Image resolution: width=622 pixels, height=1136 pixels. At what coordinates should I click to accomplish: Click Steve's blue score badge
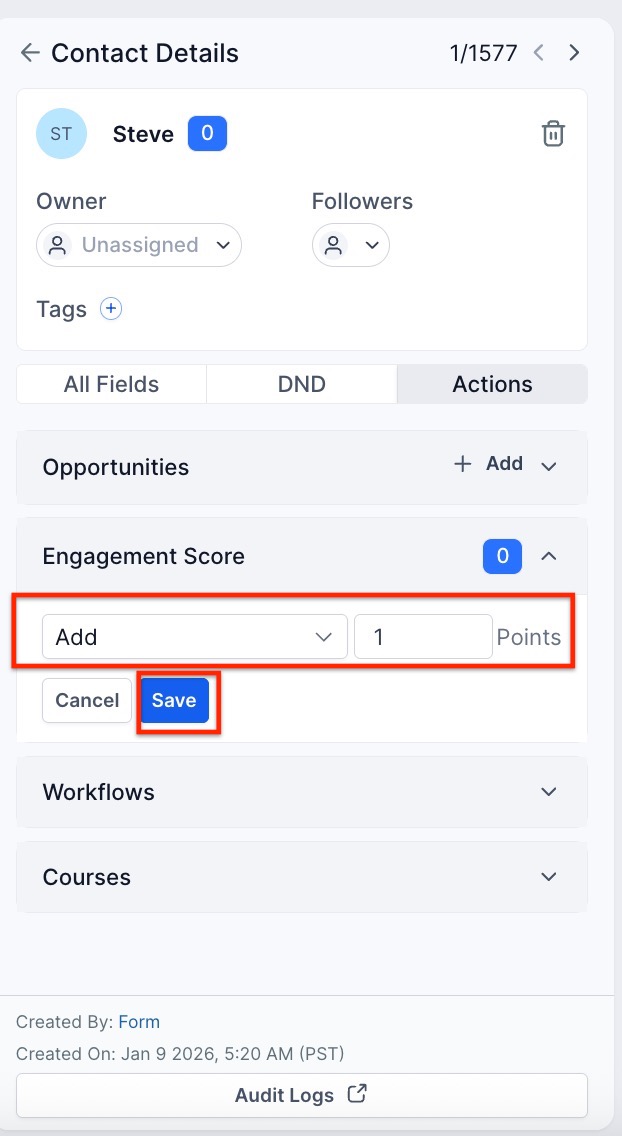(x=207, y=134)
